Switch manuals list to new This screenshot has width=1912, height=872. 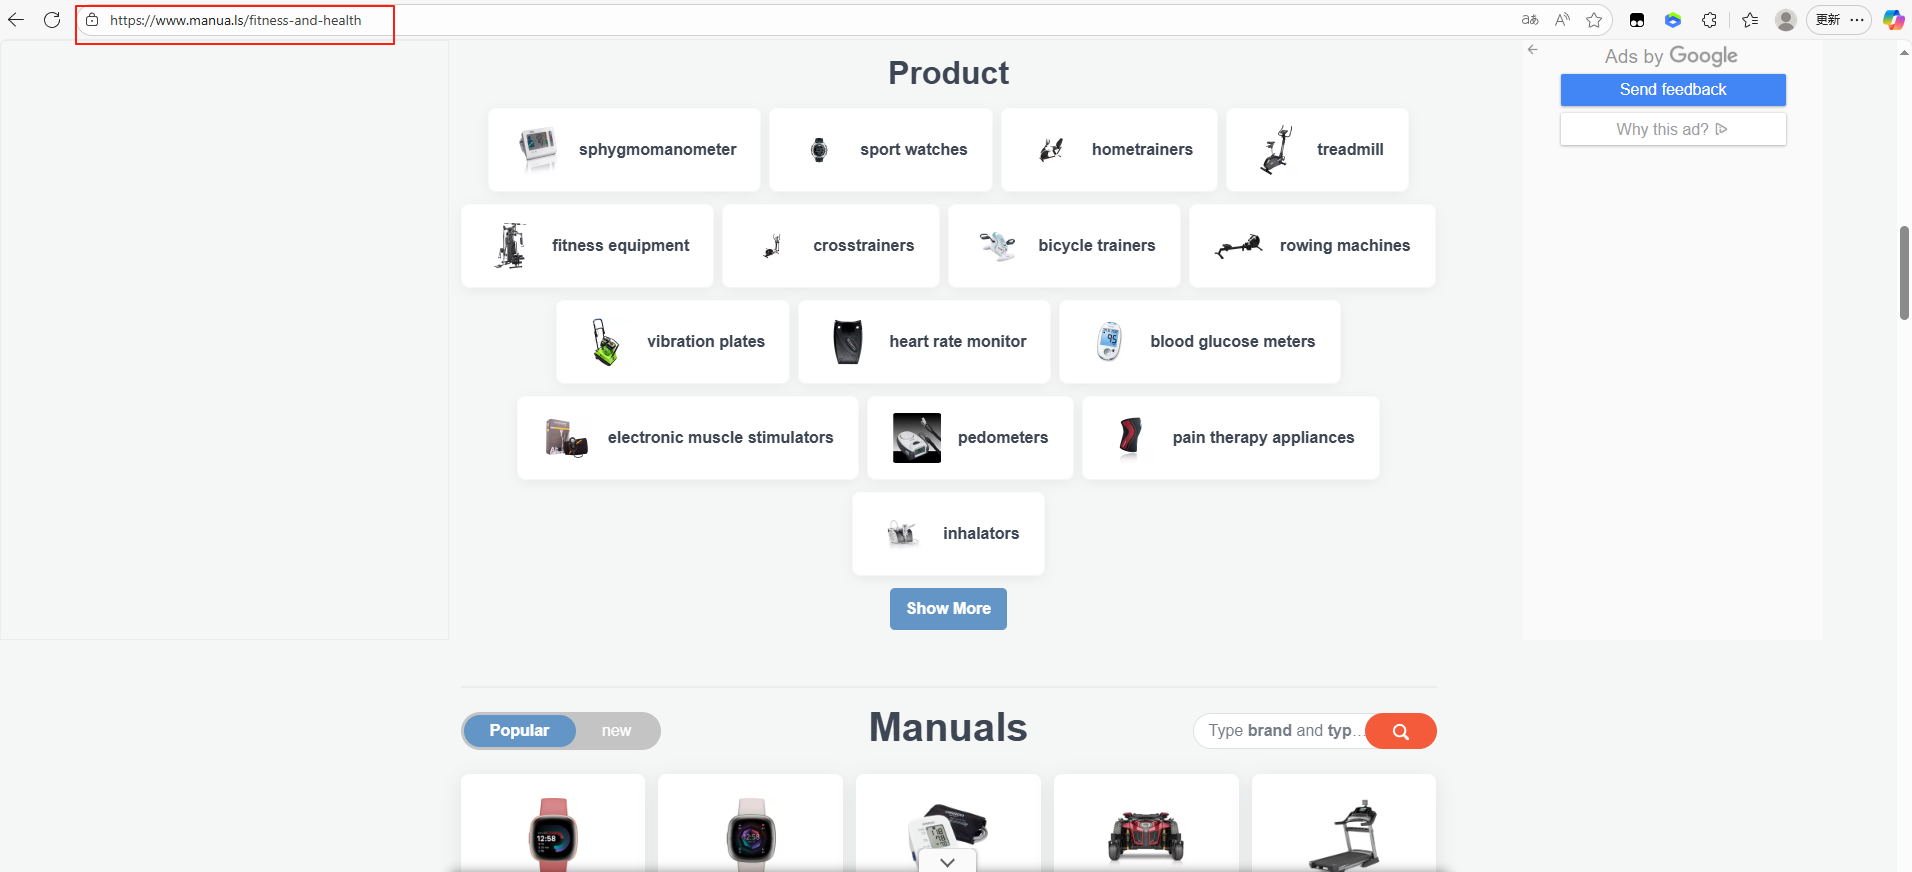point(616,731)
